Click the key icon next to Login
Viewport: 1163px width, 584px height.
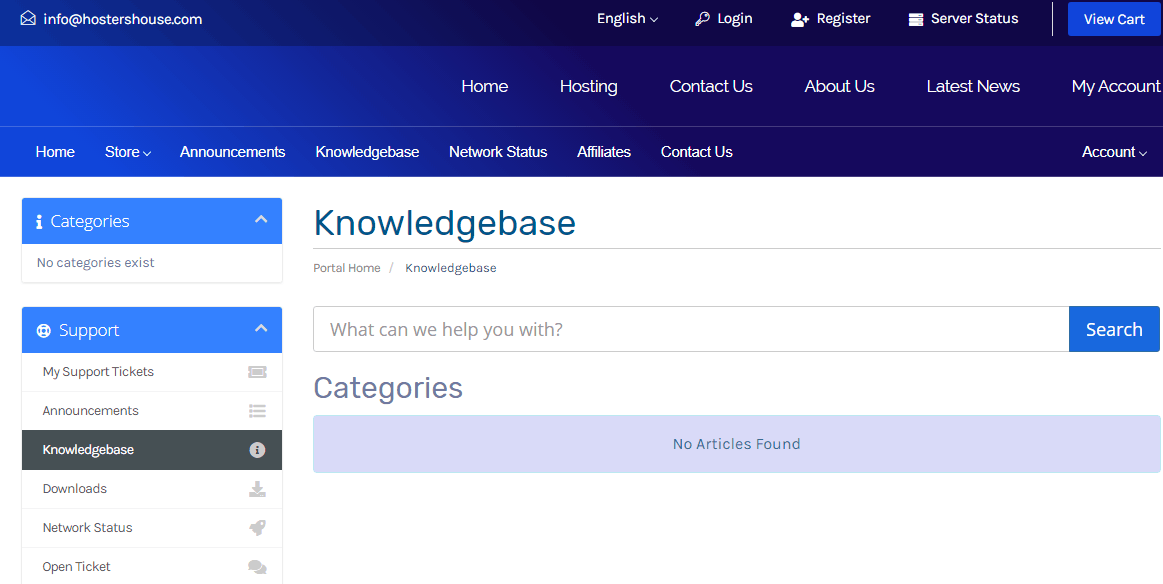click(702, 19)
